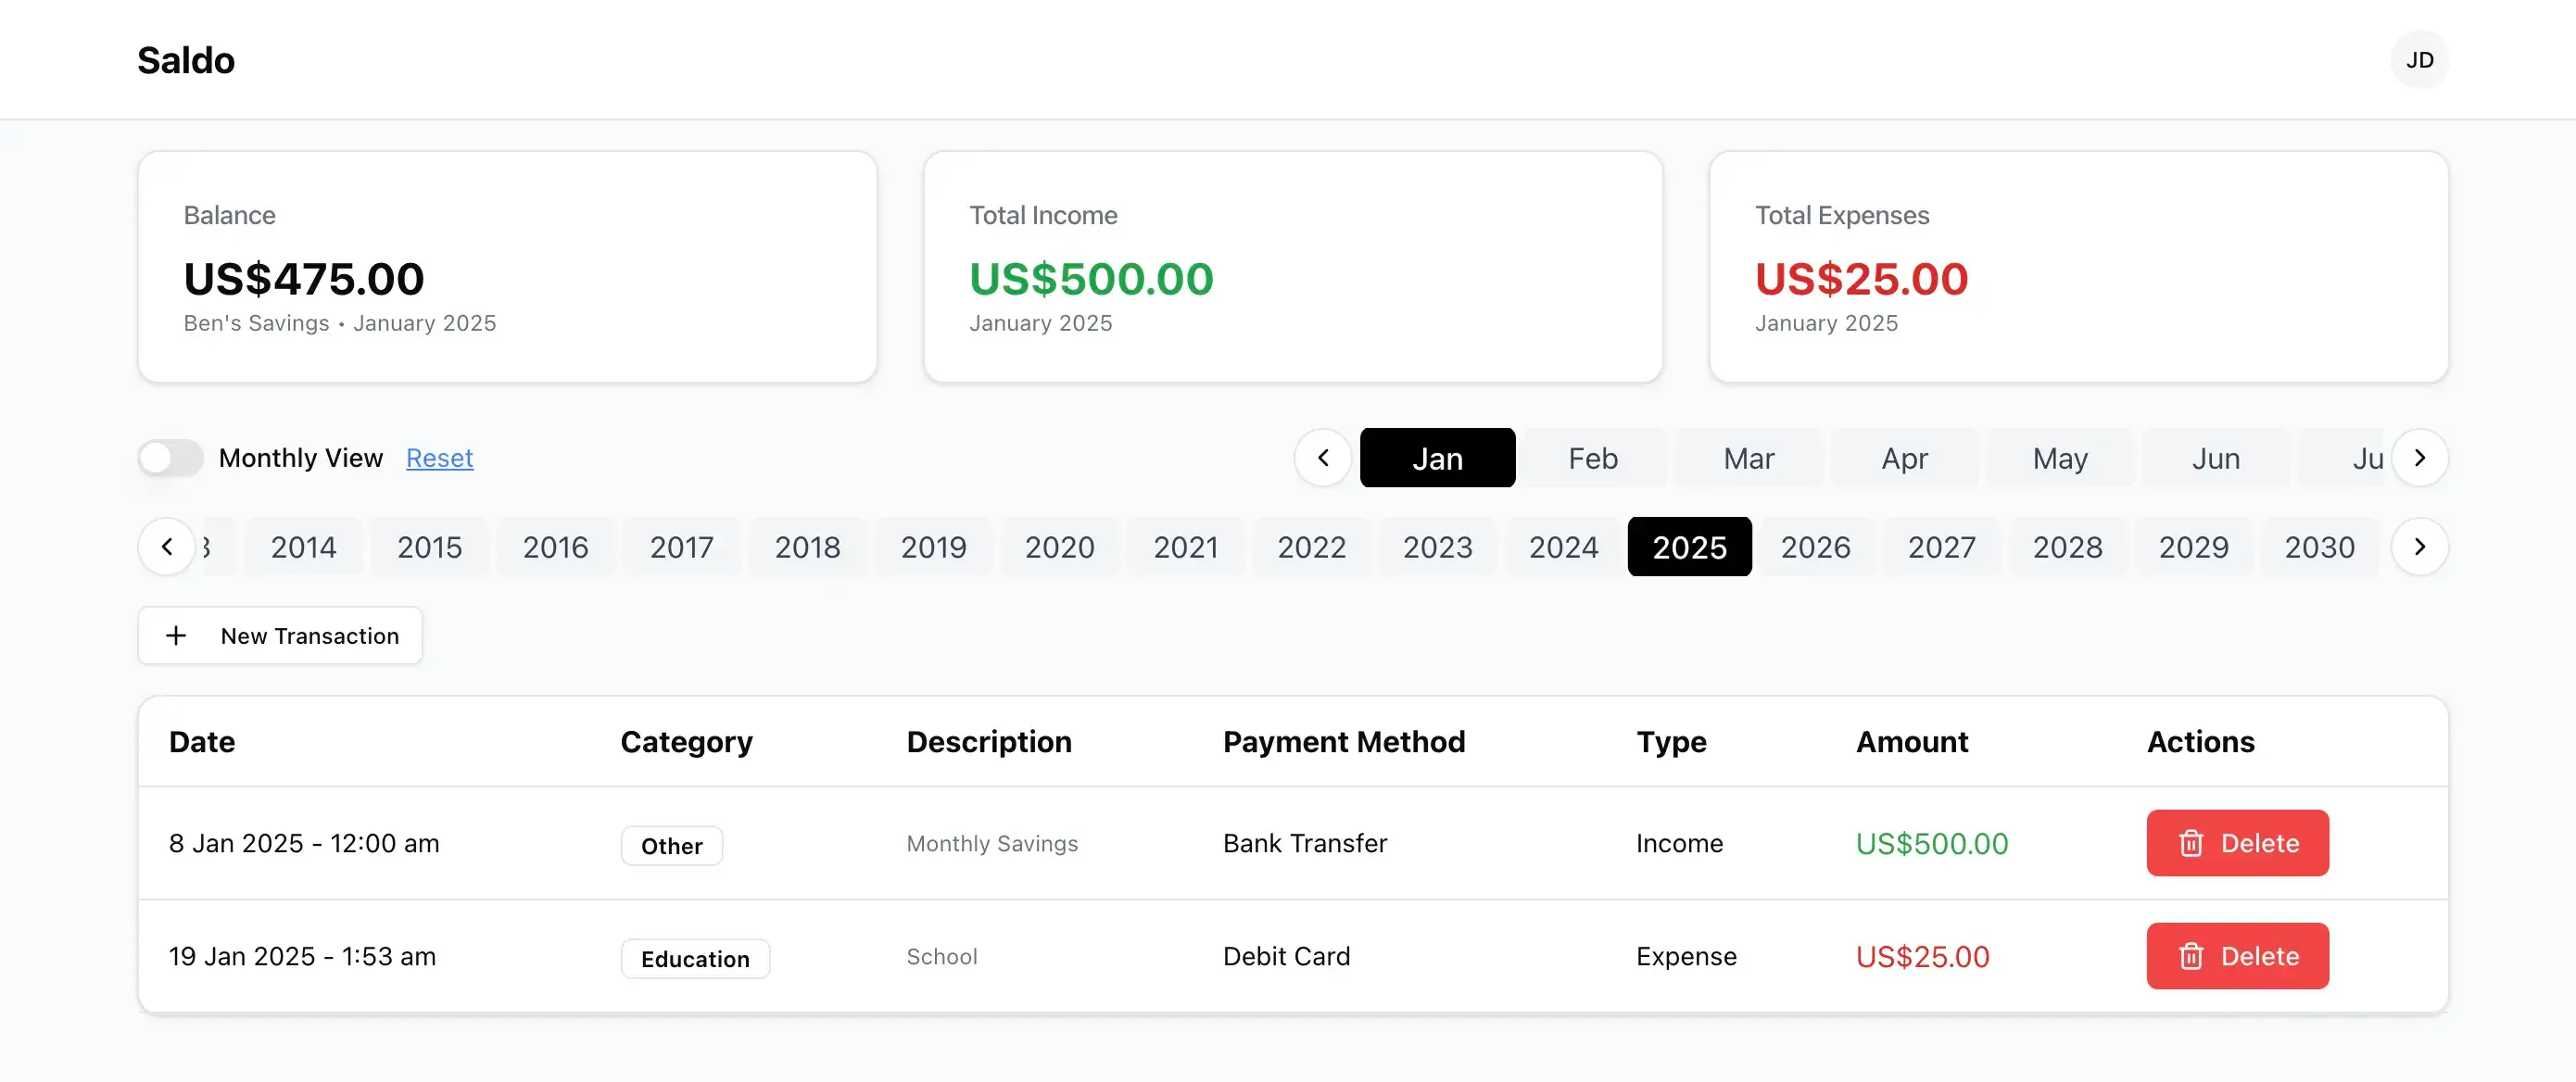This screenshot has height=1082, width=2576.
Task: Open the JD profile avatar
Action: pyautogui.click(x=2420, y=59)
